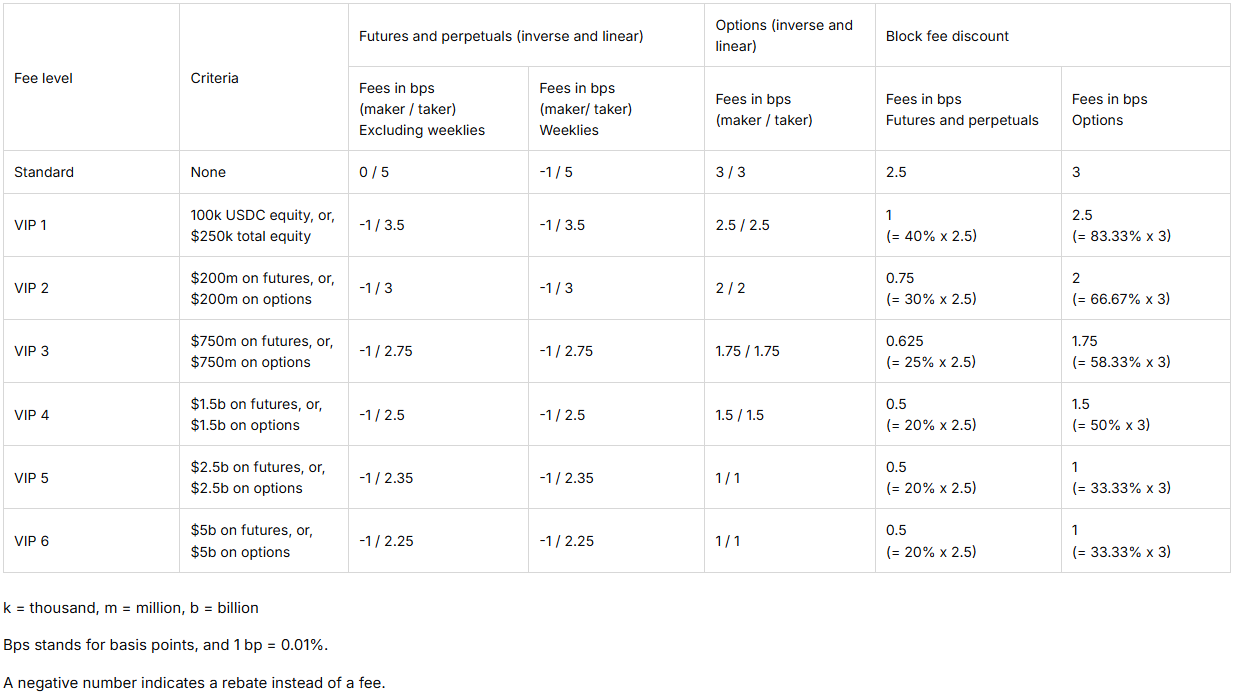The width and height of the screenshot is (1235, 694).
Task: Select the "Futures and perpetuals (inverse and linear)" header
Action: pyautogui.click(x=501, y=36)
